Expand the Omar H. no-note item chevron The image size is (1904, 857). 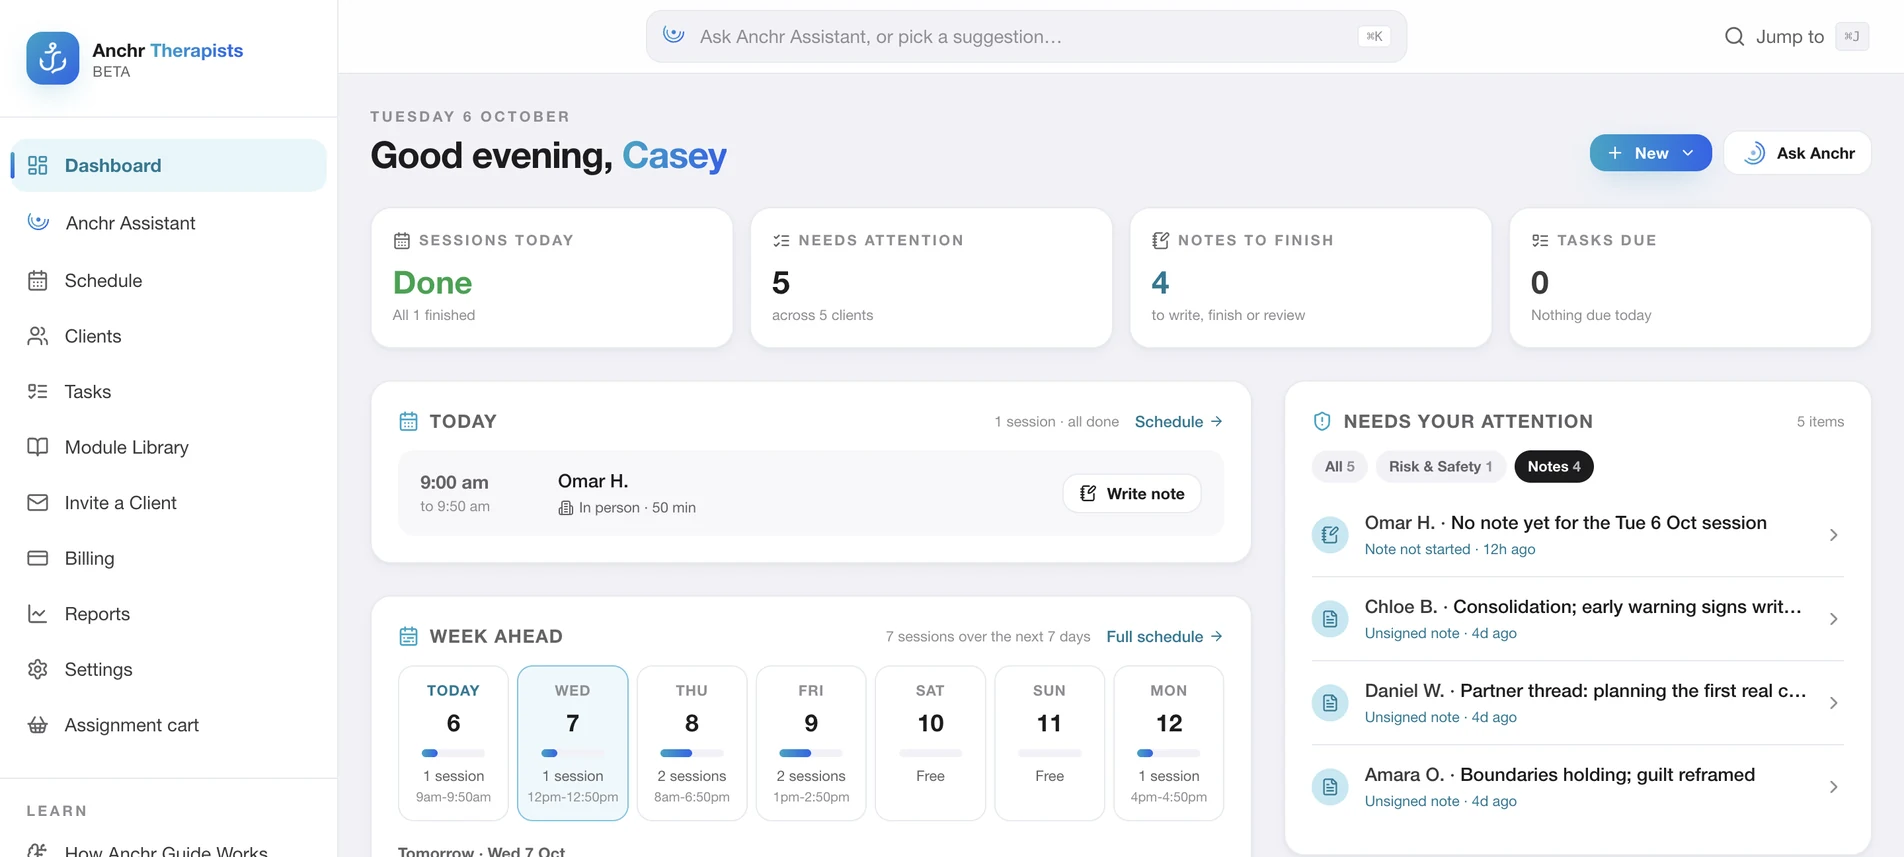[1833, 535]
